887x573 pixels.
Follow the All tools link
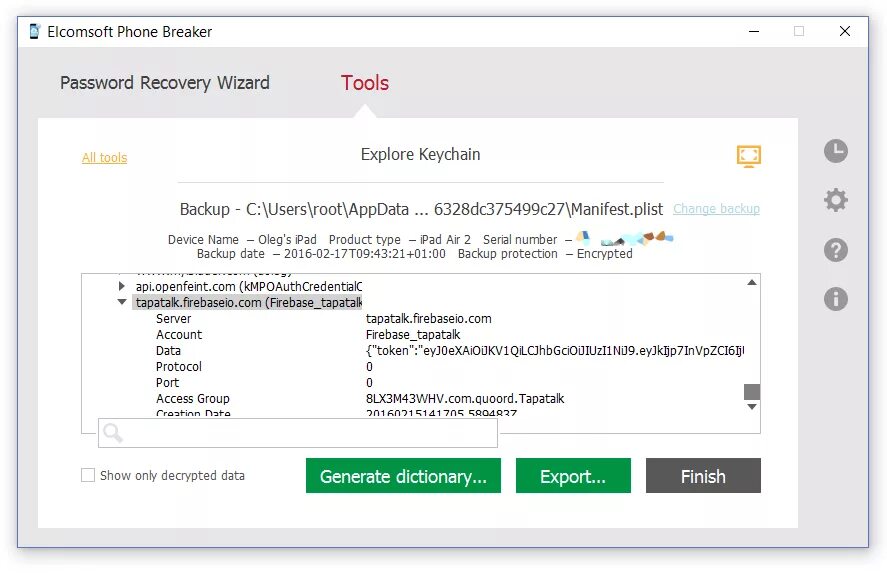click(x=105, y=158)
